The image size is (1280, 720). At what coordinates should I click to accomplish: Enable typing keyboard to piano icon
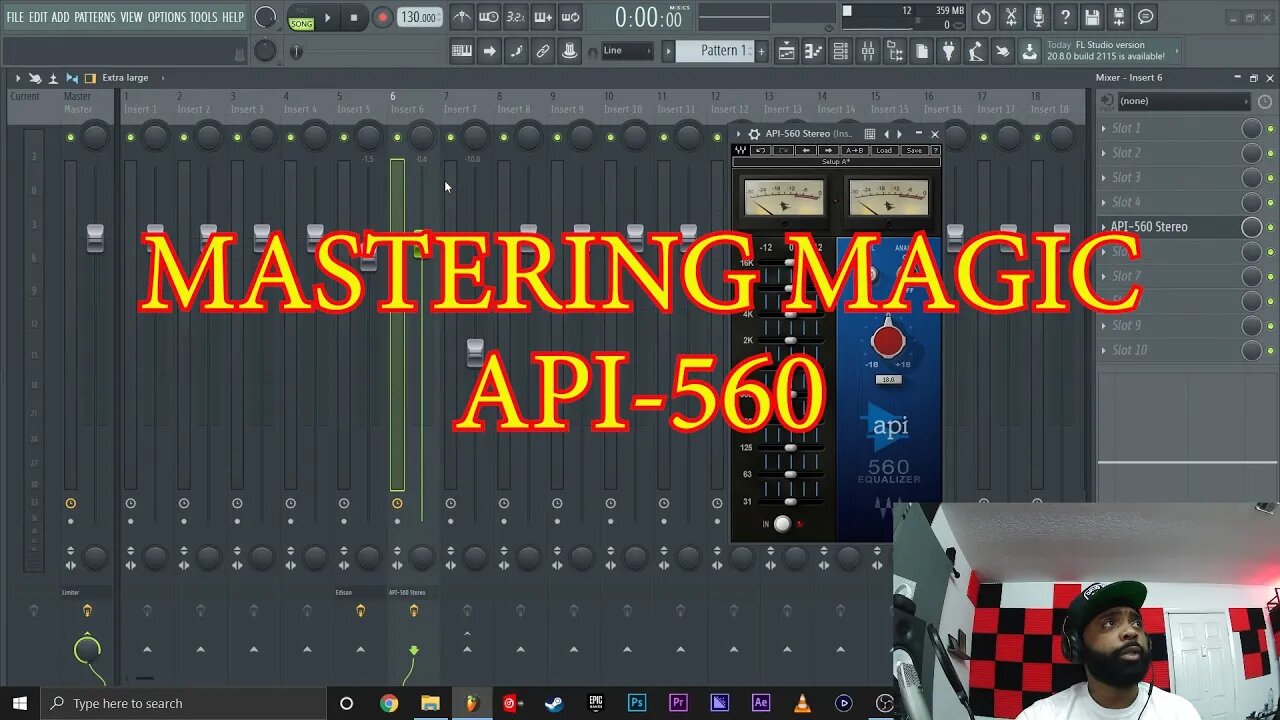(462, 51)
